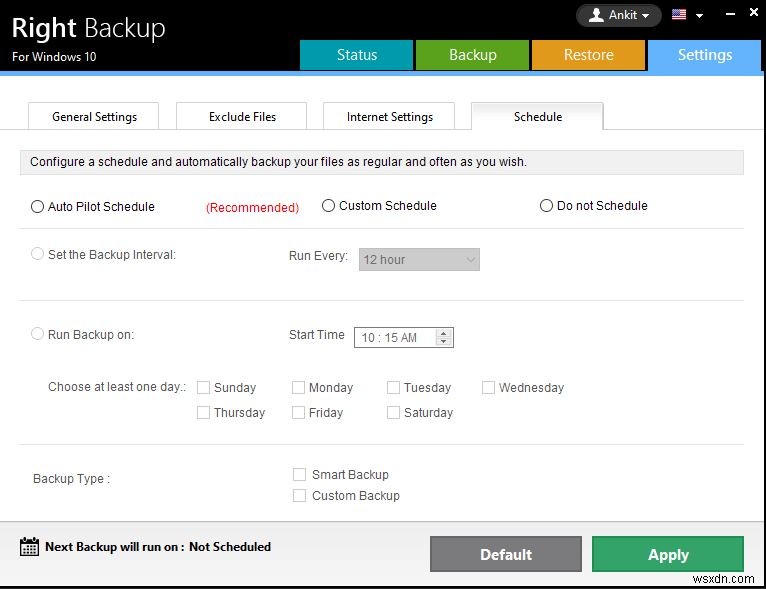Click the Start Time input field

[396, 338]
